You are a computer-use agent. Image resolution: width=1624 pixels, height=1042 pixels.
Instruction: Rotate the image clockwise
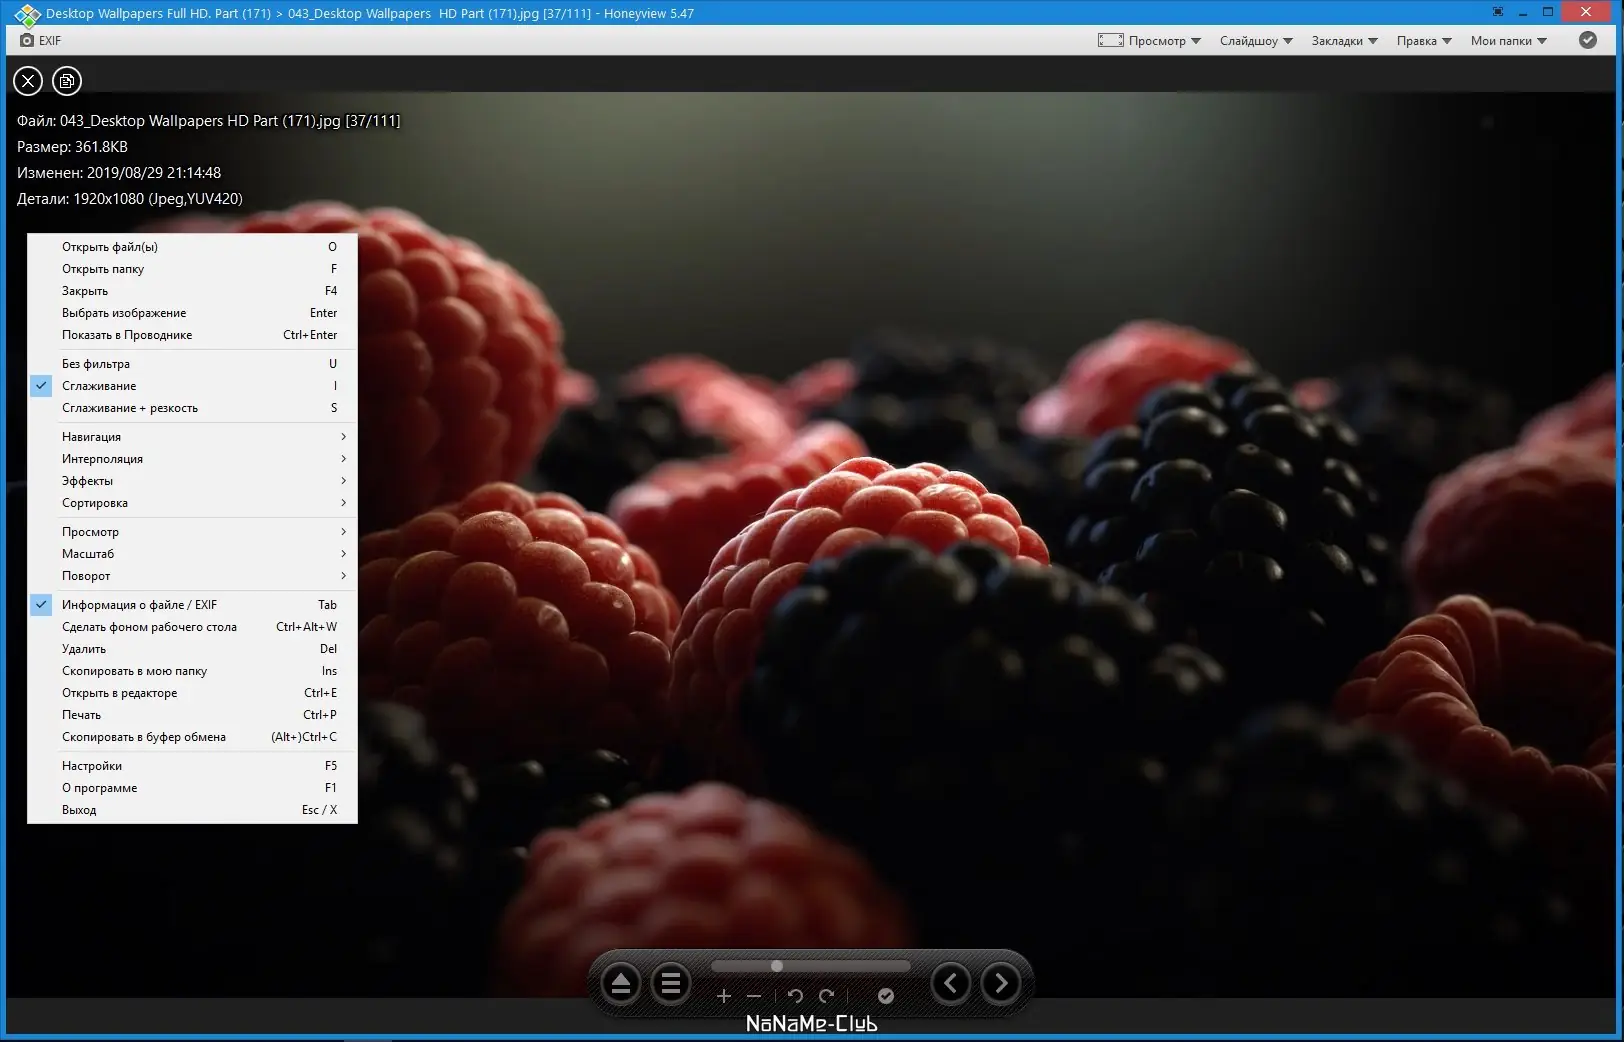(x=827, y=996)
